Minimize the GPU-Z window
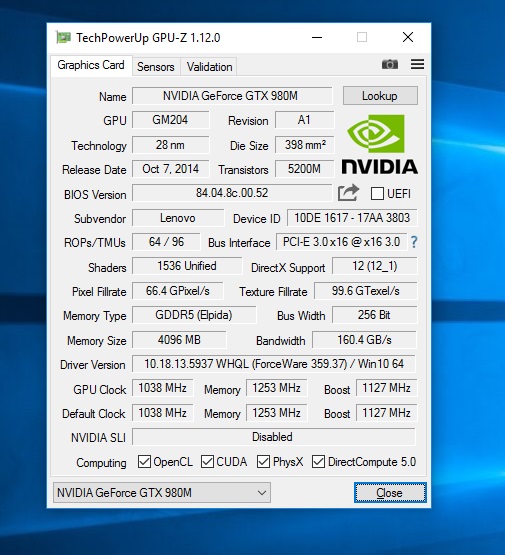This screenshot has width=505, height=555. (x=317, y=37)
